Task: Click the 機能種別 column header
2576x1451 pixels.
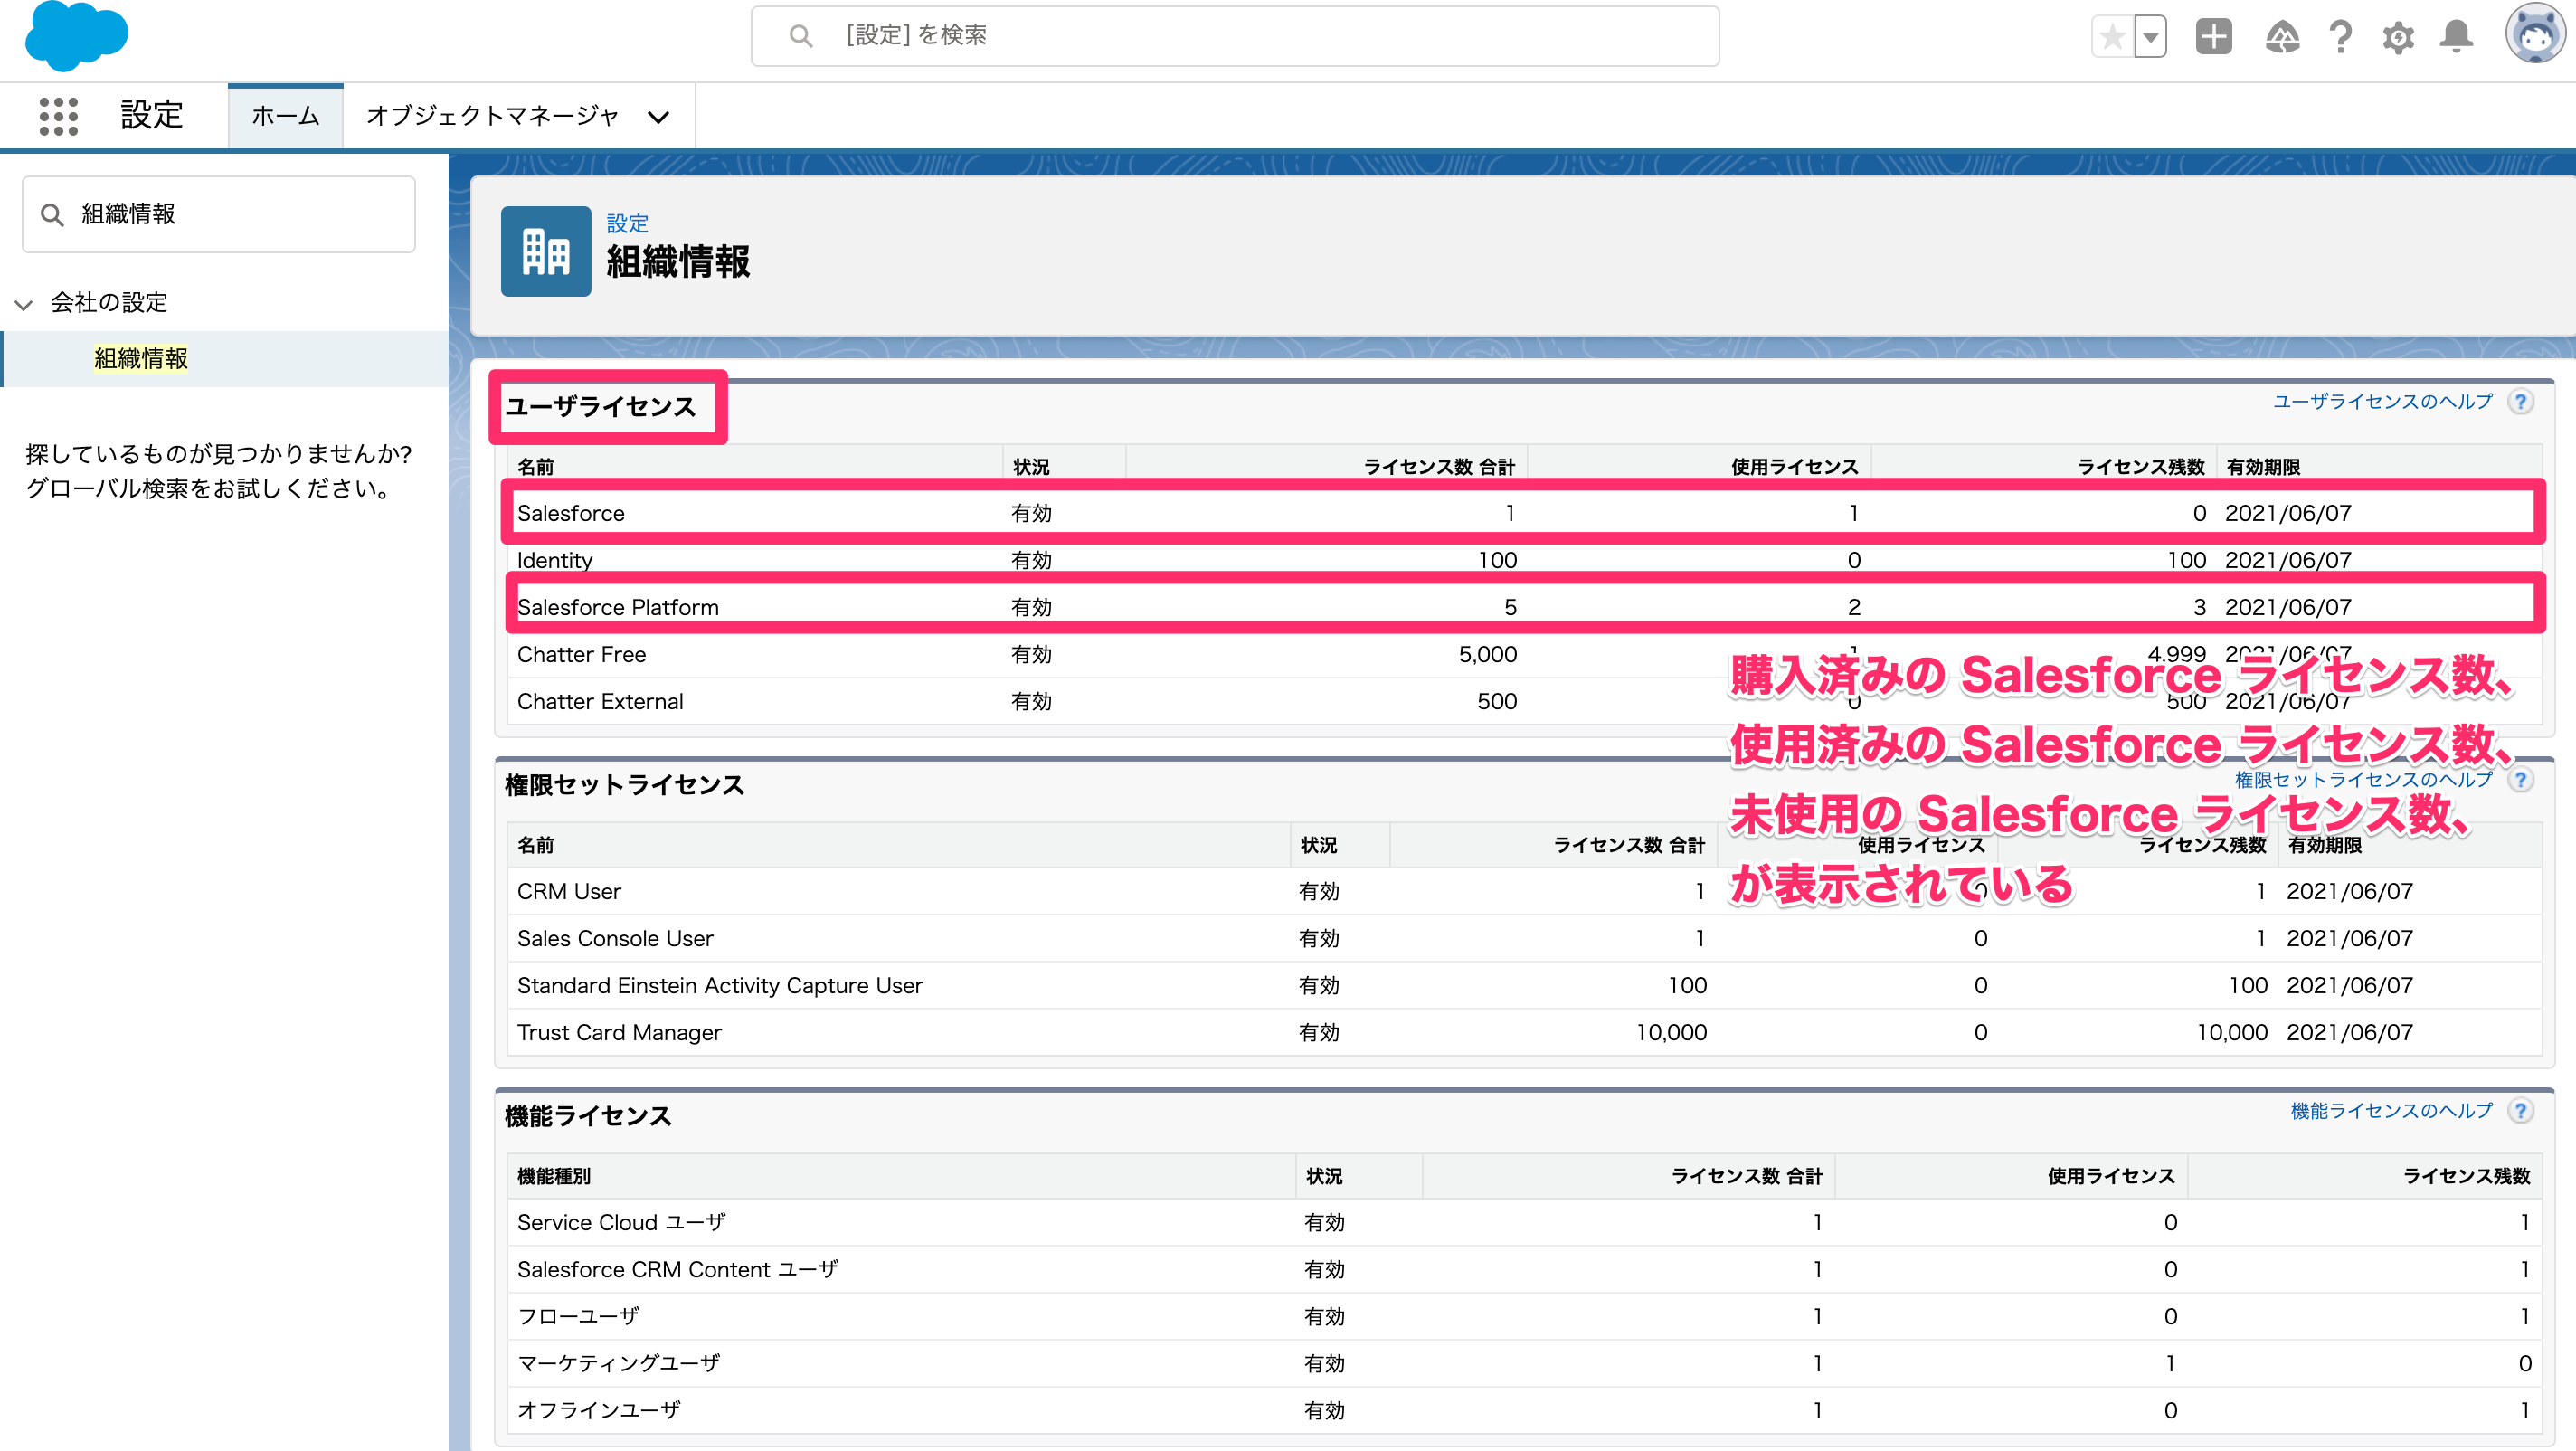Action: tap(554, 1176)
